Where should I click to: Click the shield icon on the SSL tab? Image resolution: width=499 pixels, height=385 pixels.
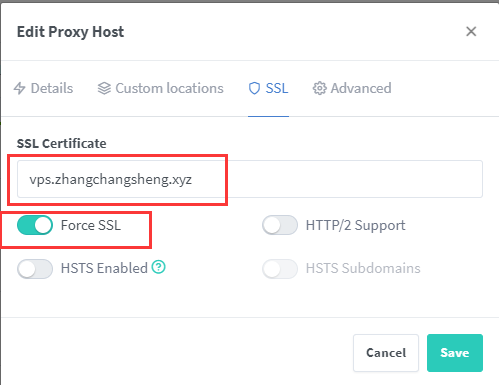click(x=254, y=88)
